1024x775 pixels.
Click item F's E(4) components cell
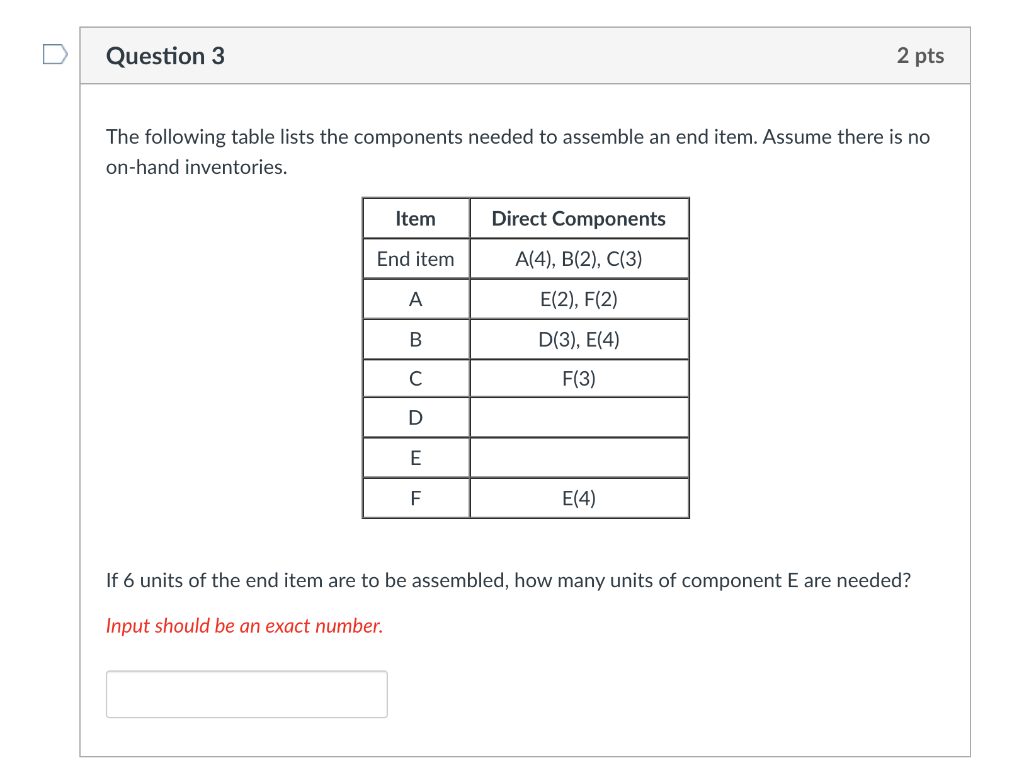(x=578, y=497)
